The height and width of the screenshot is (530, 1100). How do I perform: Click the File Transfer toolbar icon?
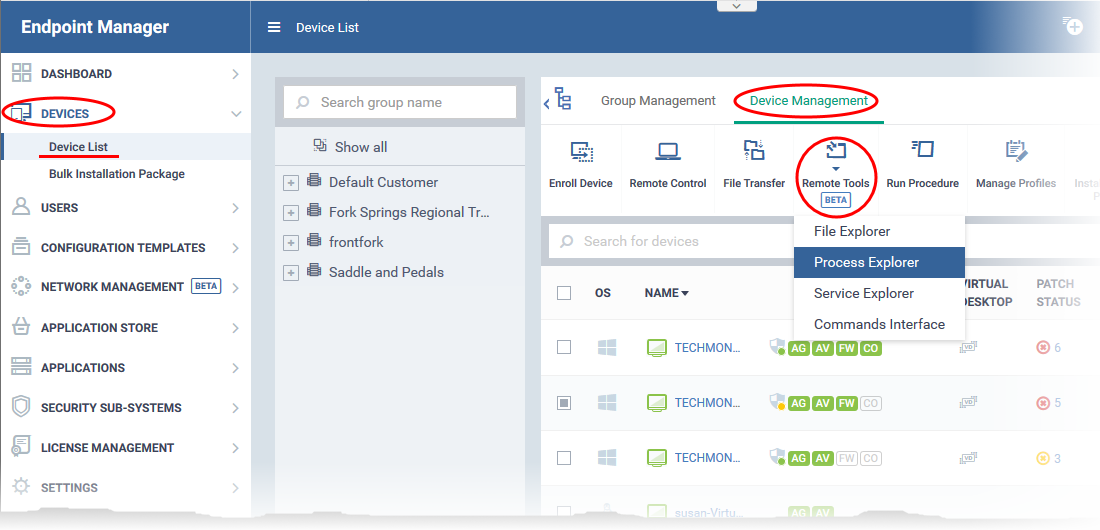coord(754,150)
